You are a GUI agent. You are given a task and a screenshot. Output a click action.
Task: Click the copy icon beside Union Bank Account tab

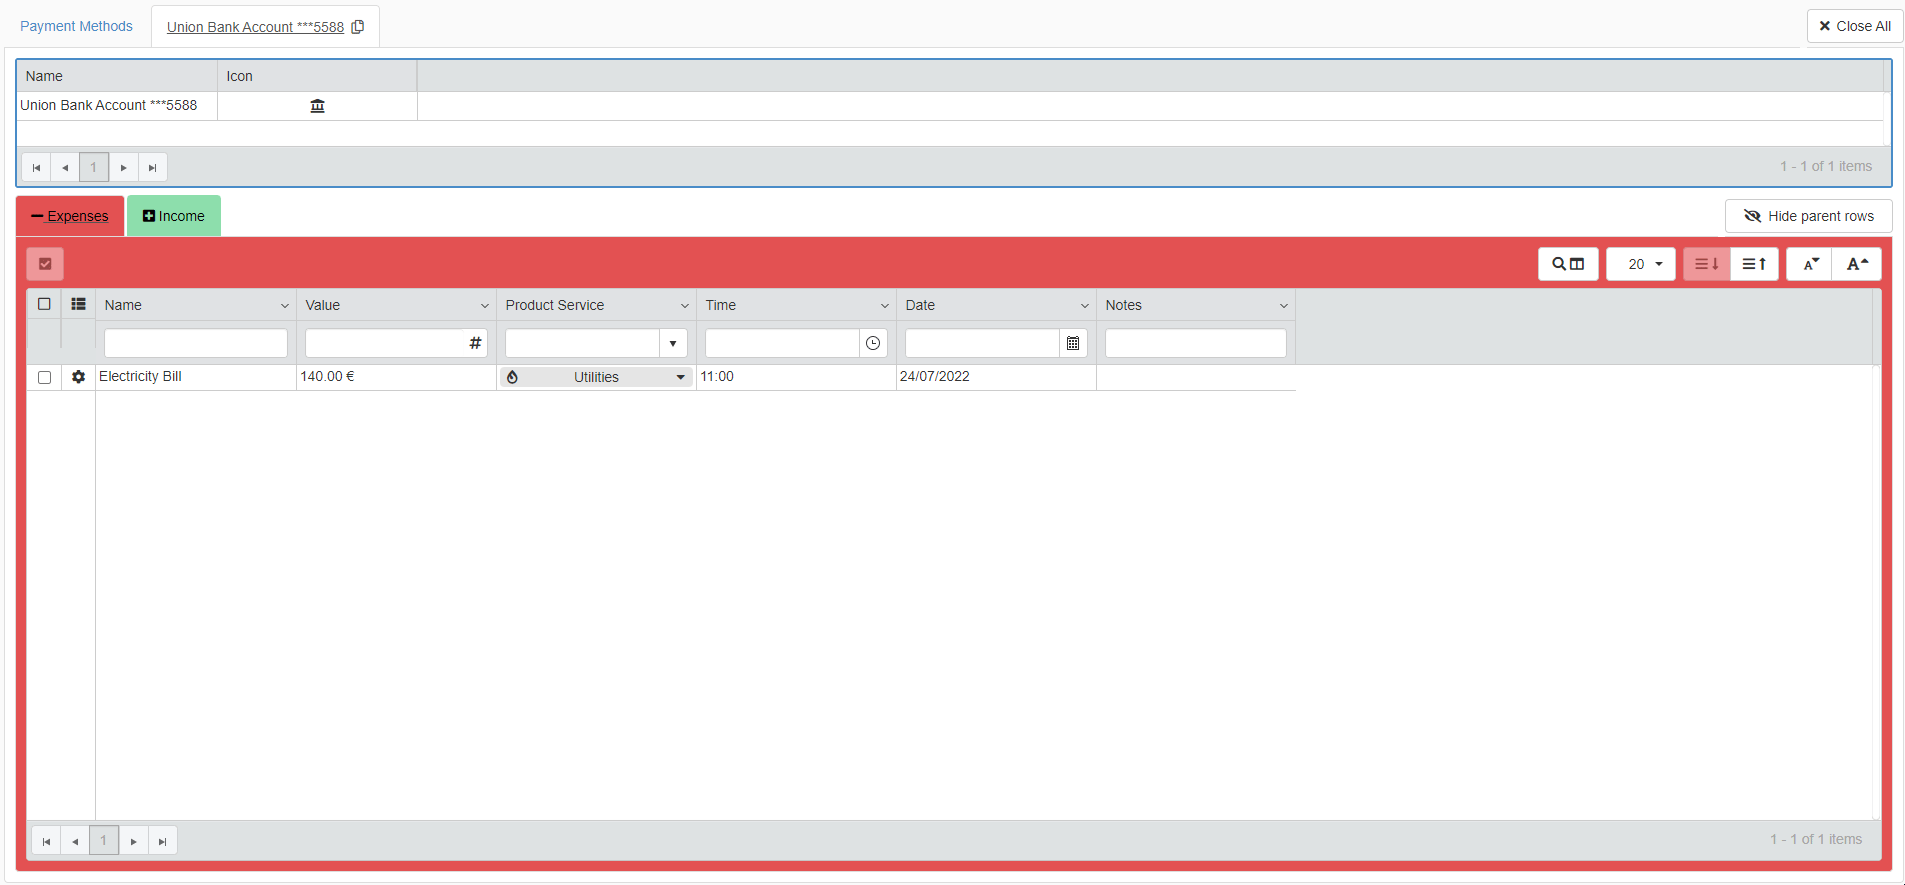pyautogui.click(x=358, y=27)
